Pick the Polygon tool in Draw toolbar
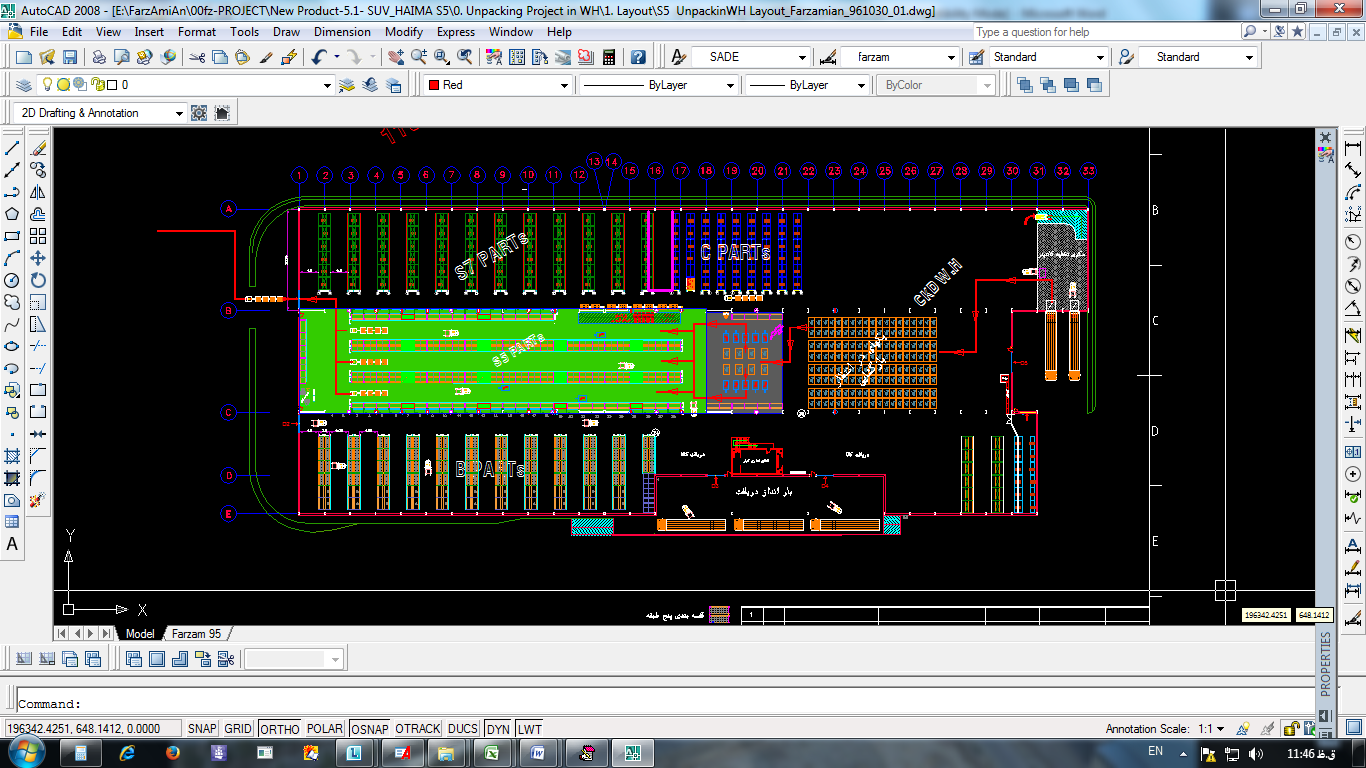Image resolution: width=1366 pixels, height=768 pixels. pos(13,214)
